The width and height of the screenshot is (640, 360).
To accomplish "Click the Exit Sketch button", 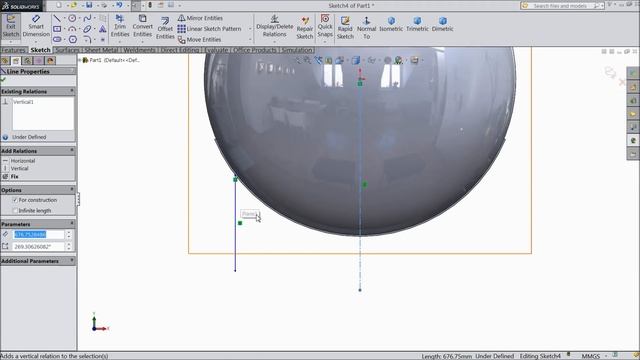I will click(11, 26).
